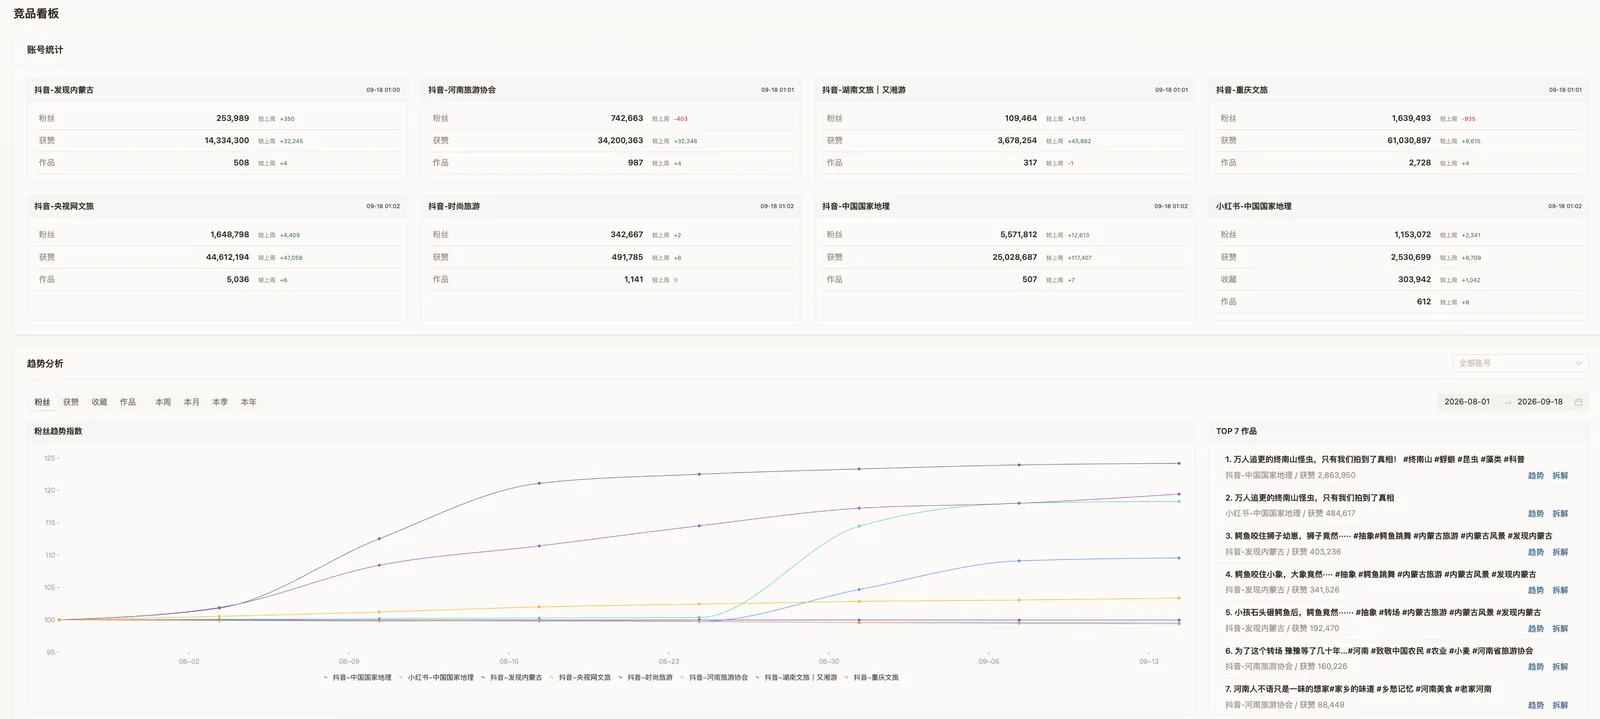Switch to the 作品 trend tab
Screen dimensions: 1600x719
point(128,402)
